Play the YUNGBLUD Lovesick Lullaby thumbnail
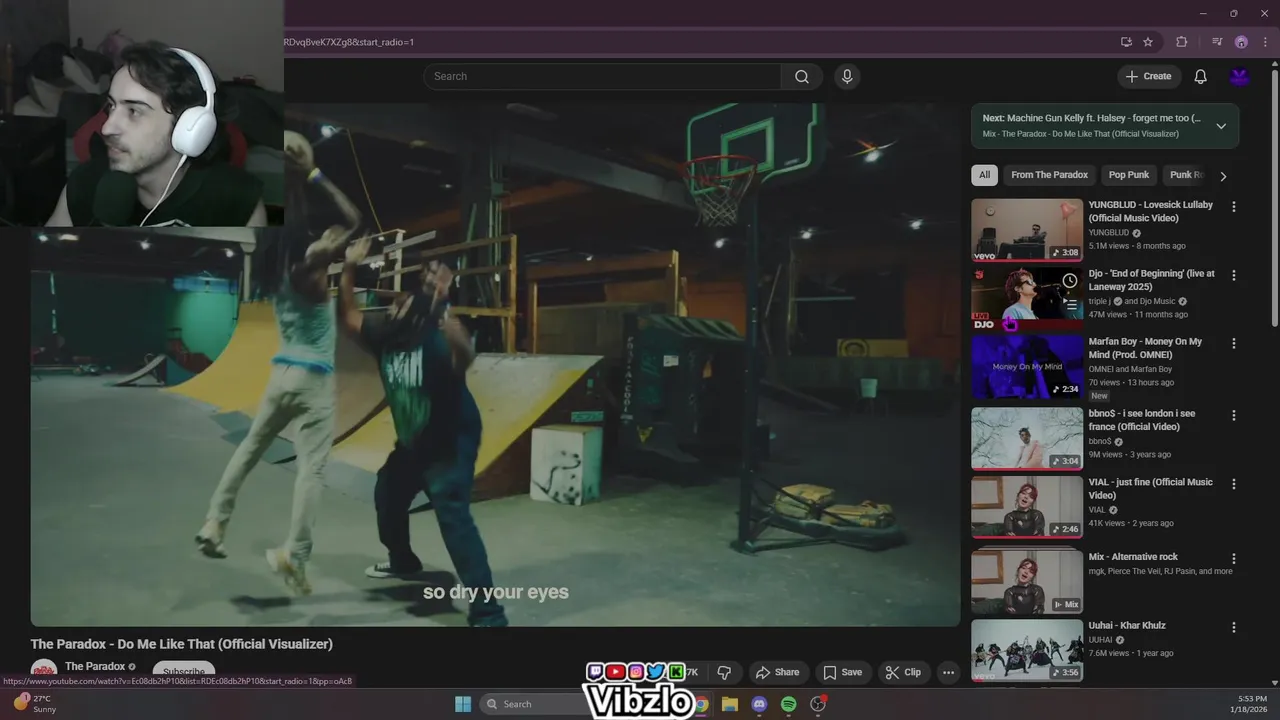 pos(1027,230)
